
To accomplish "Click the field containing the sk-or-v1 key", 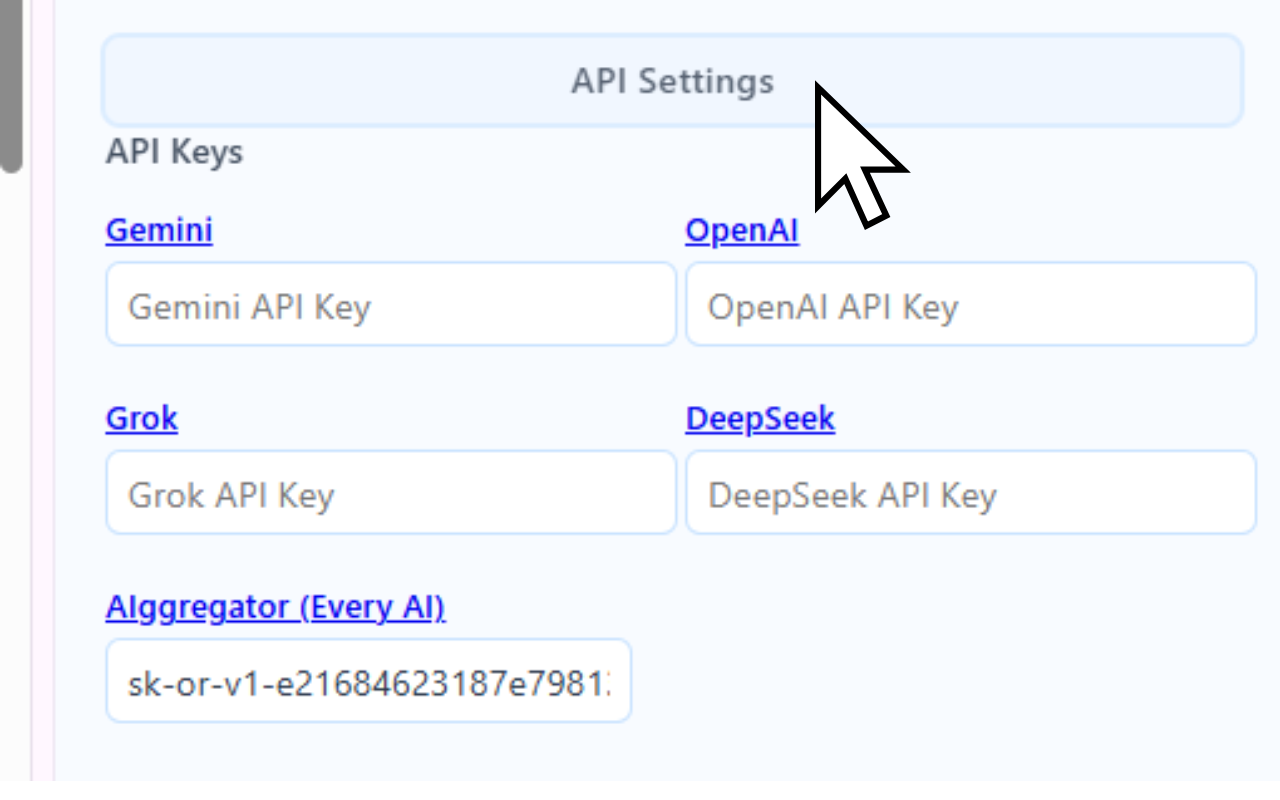I will (368, 681).
